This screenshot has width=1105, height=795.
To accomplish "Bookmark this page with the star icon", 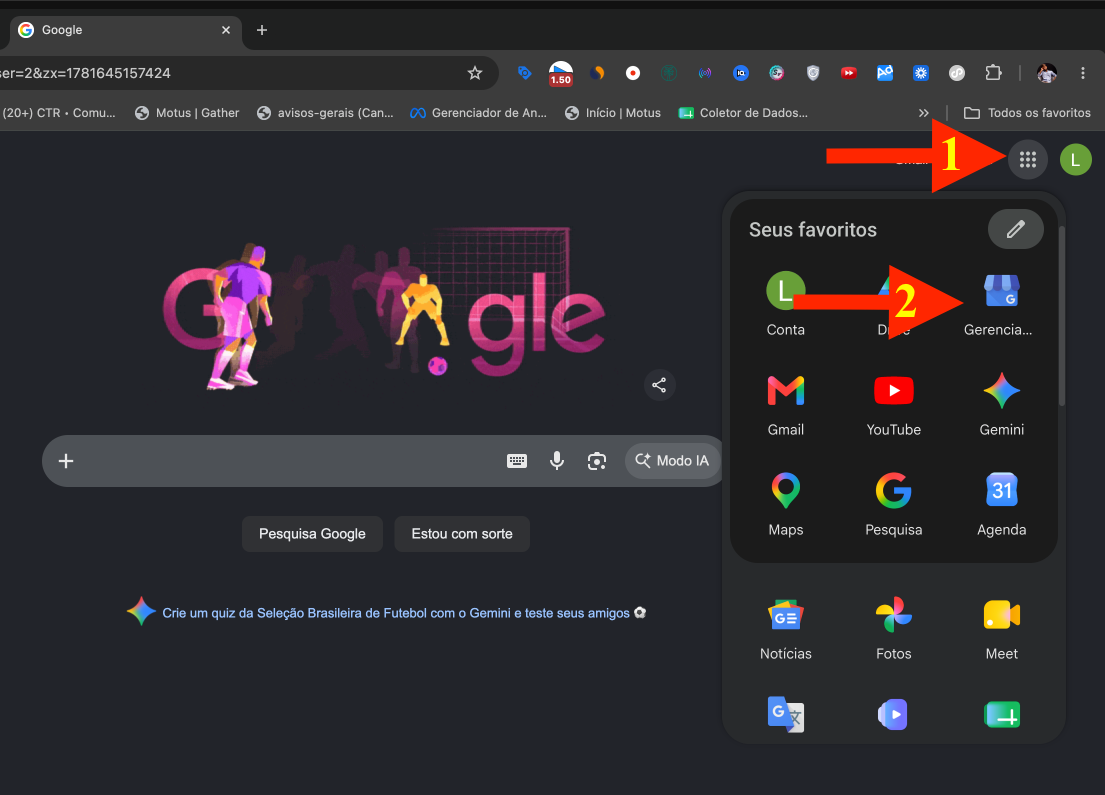I will [x=474, y=73].
